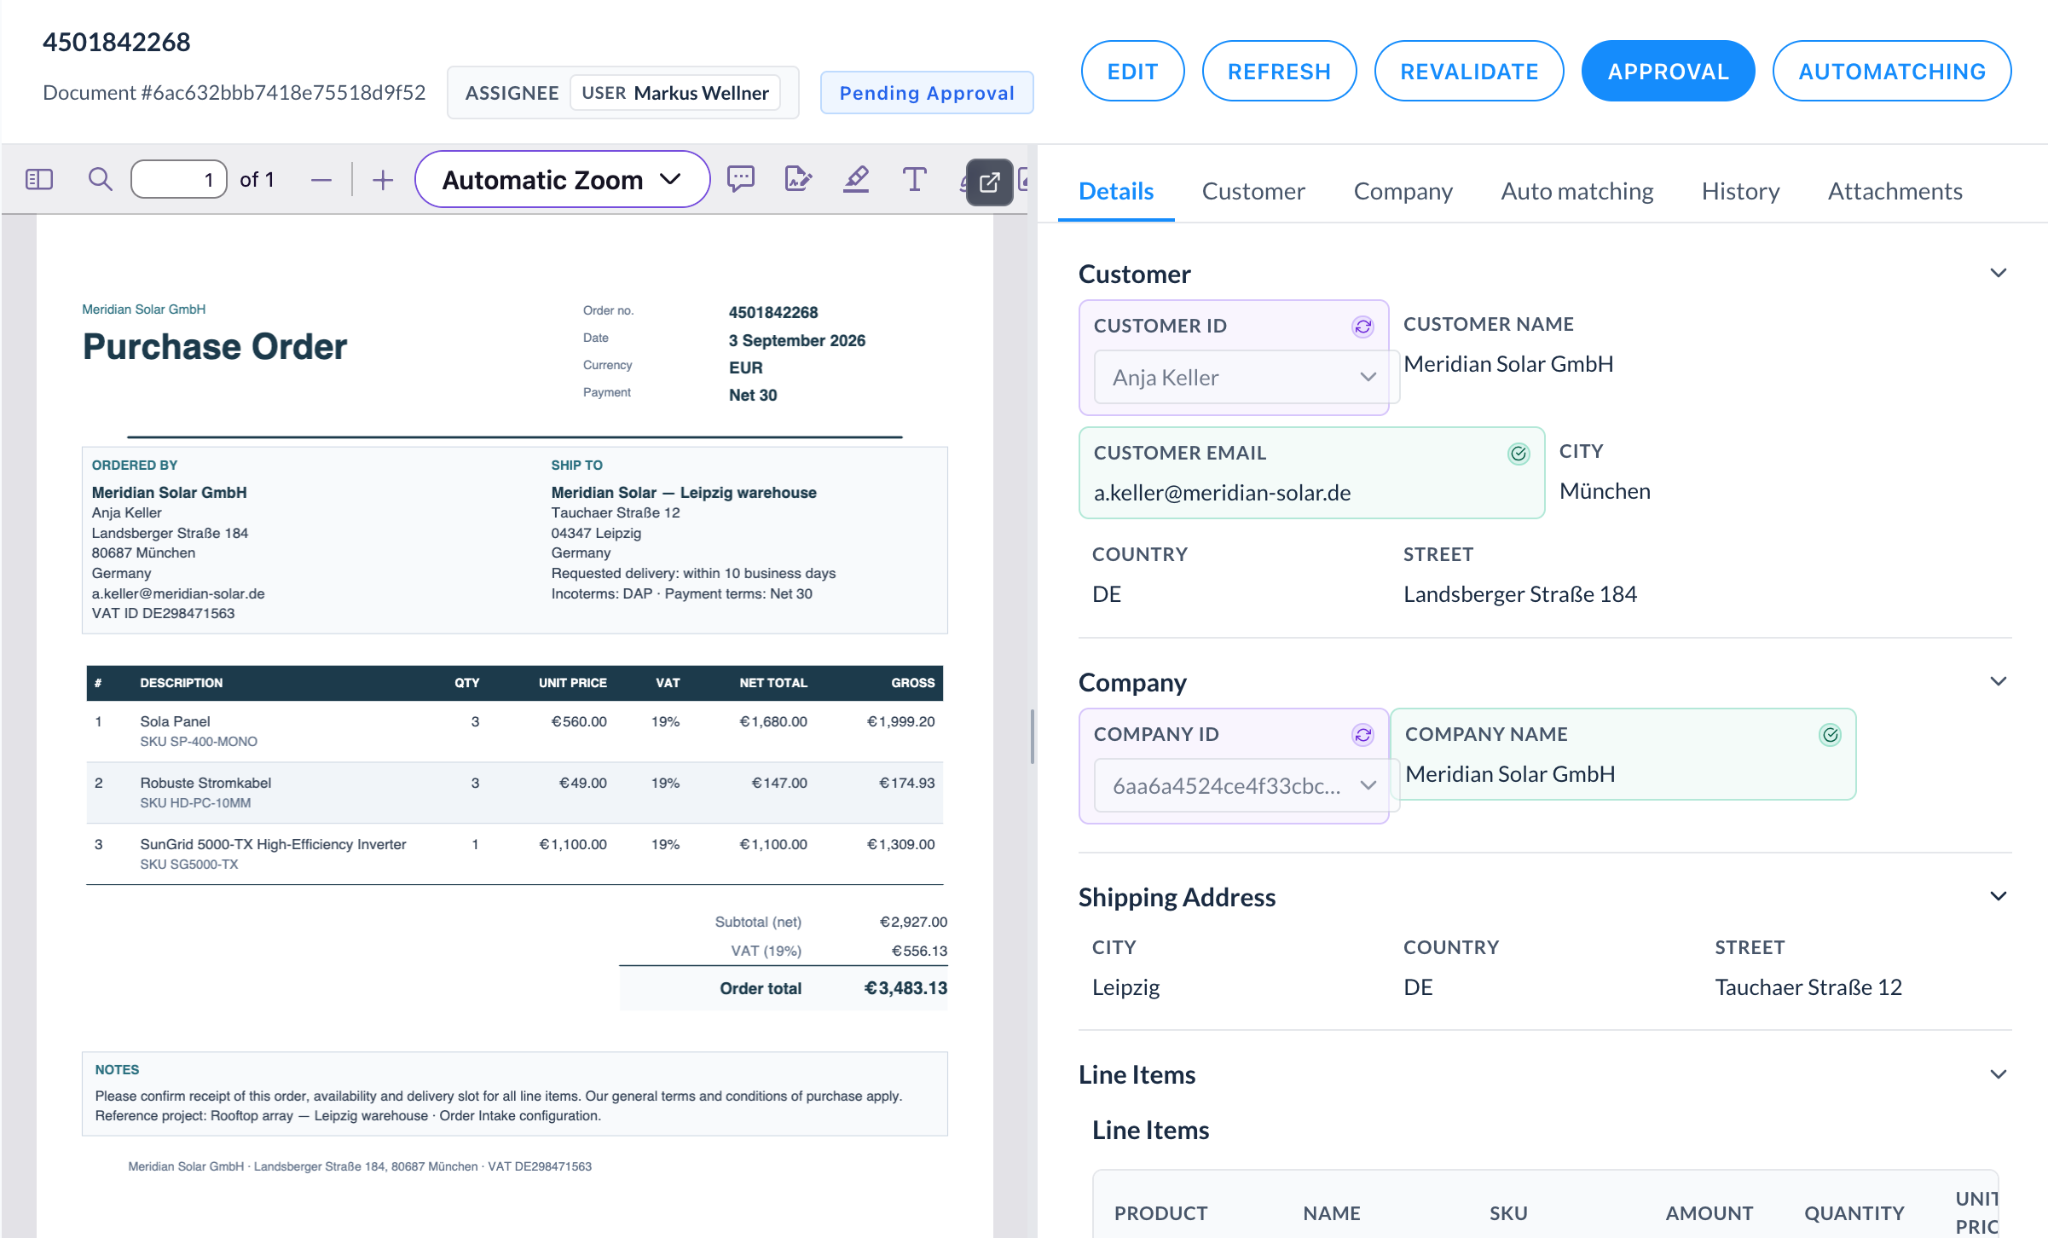Open the search magnifier in PDF toolbar
This screenshot has width=2048, height=1238.
[100, 180]
